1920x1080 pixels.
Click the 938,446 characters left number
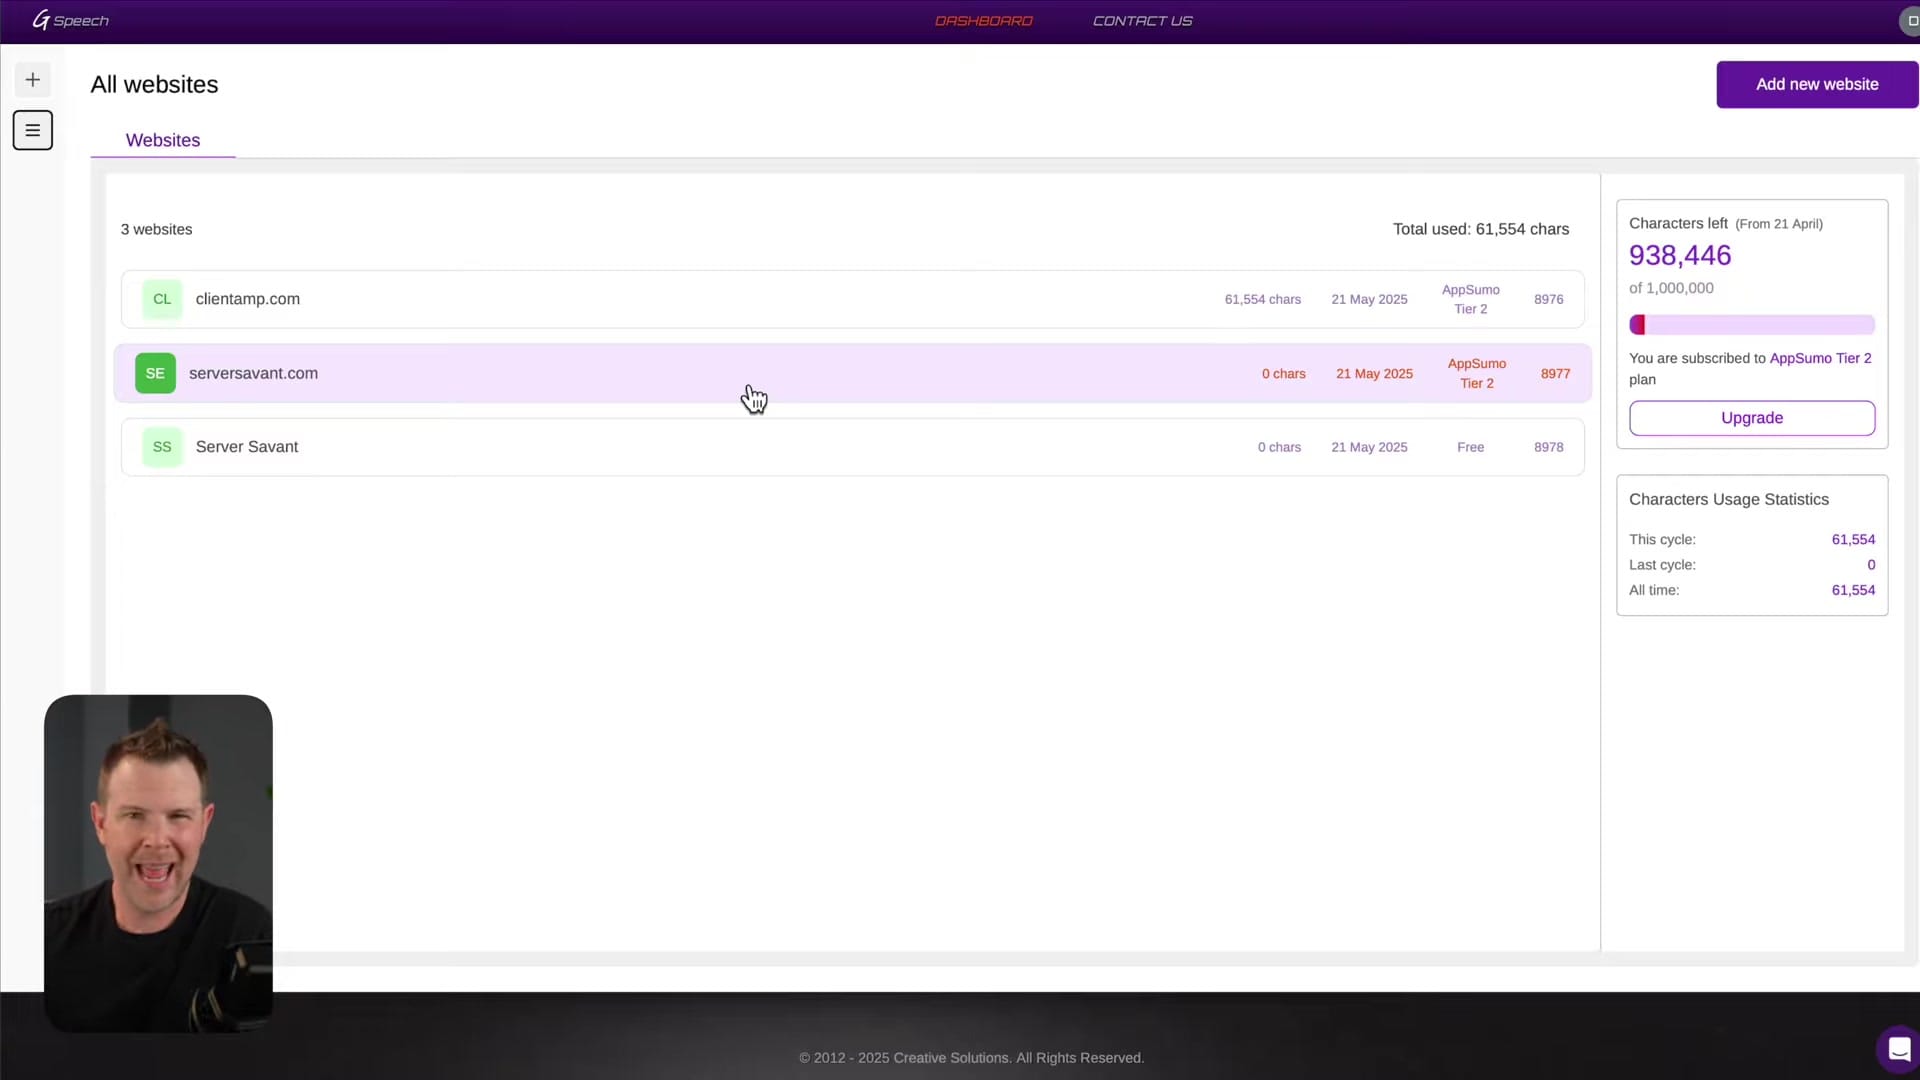point(1680,255)
